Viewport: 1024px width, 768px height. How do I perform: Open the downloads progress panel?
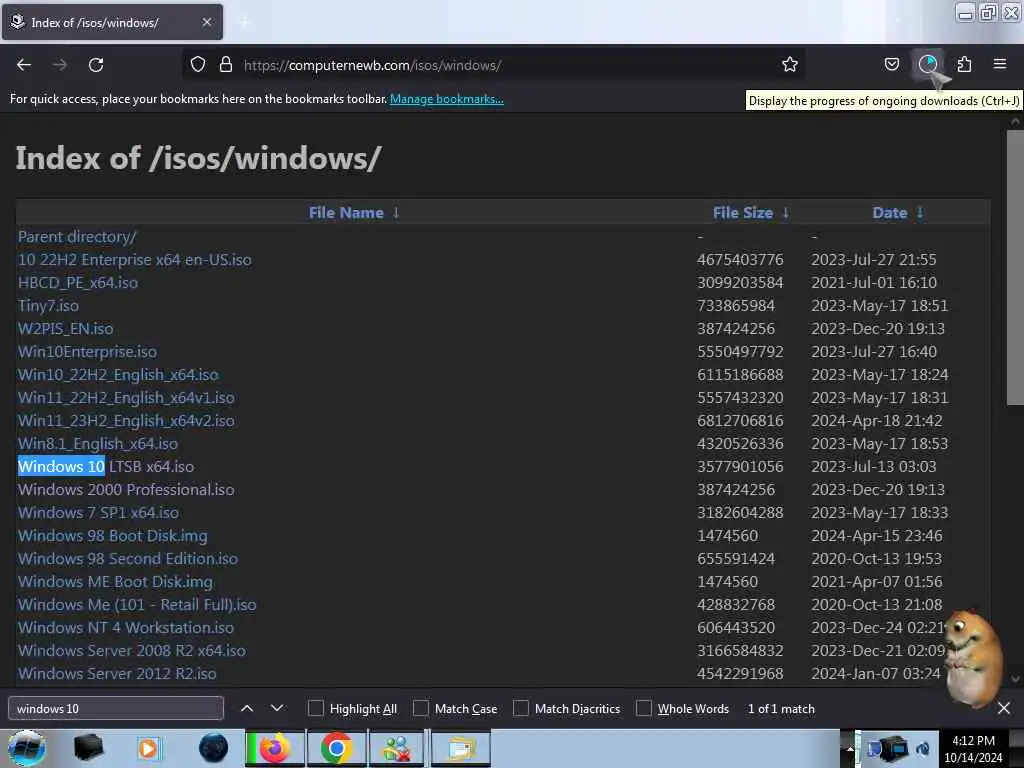point(928,64)
